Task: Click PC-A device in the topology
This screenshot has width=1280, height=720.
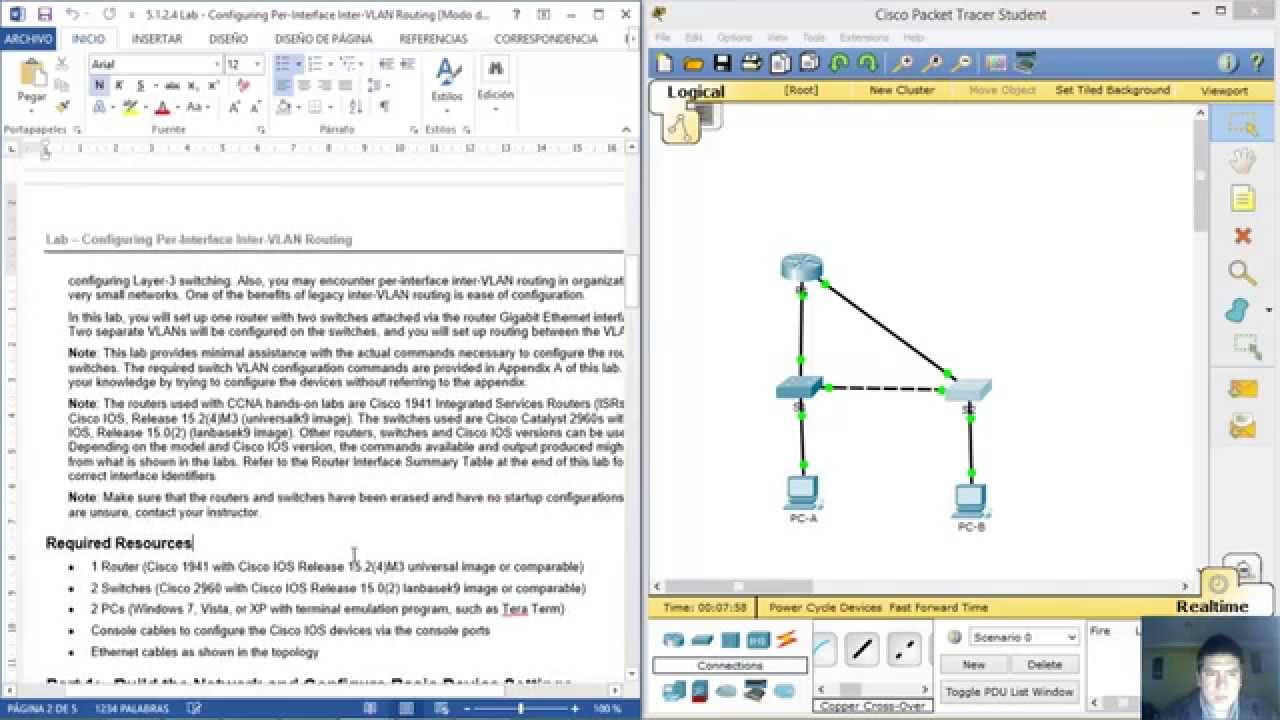Action: [803, 492]
